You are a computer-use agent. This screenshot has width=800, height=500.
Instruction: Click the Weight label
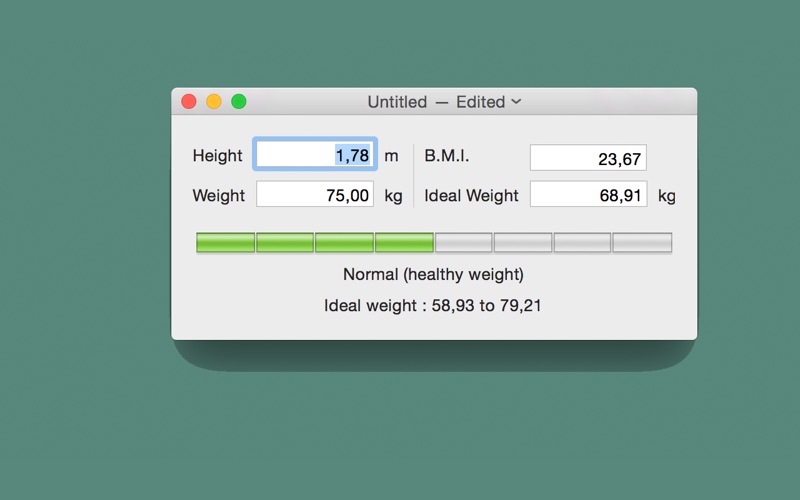[218, 195]
